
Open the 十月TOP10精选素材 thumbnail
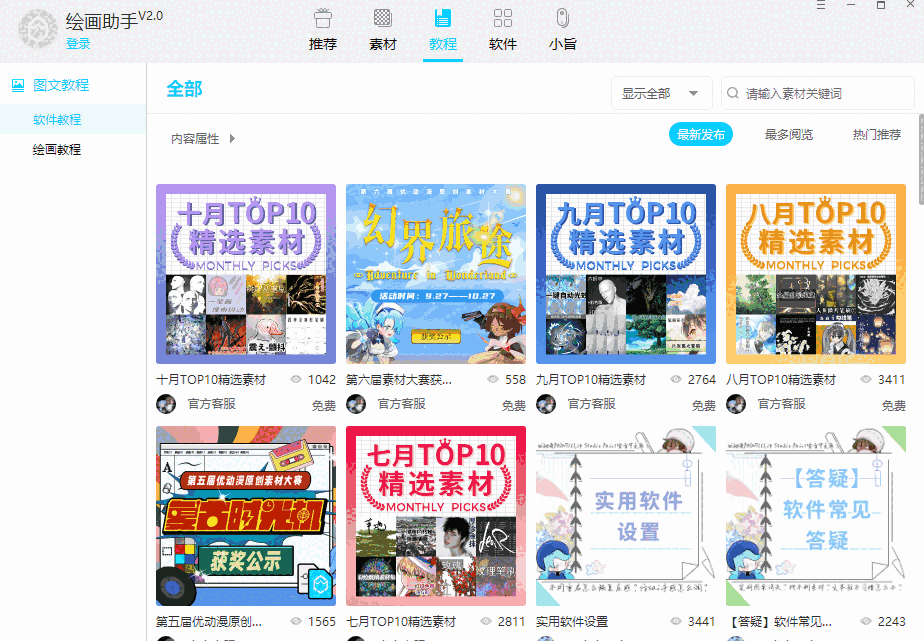[x=246, y=274]
